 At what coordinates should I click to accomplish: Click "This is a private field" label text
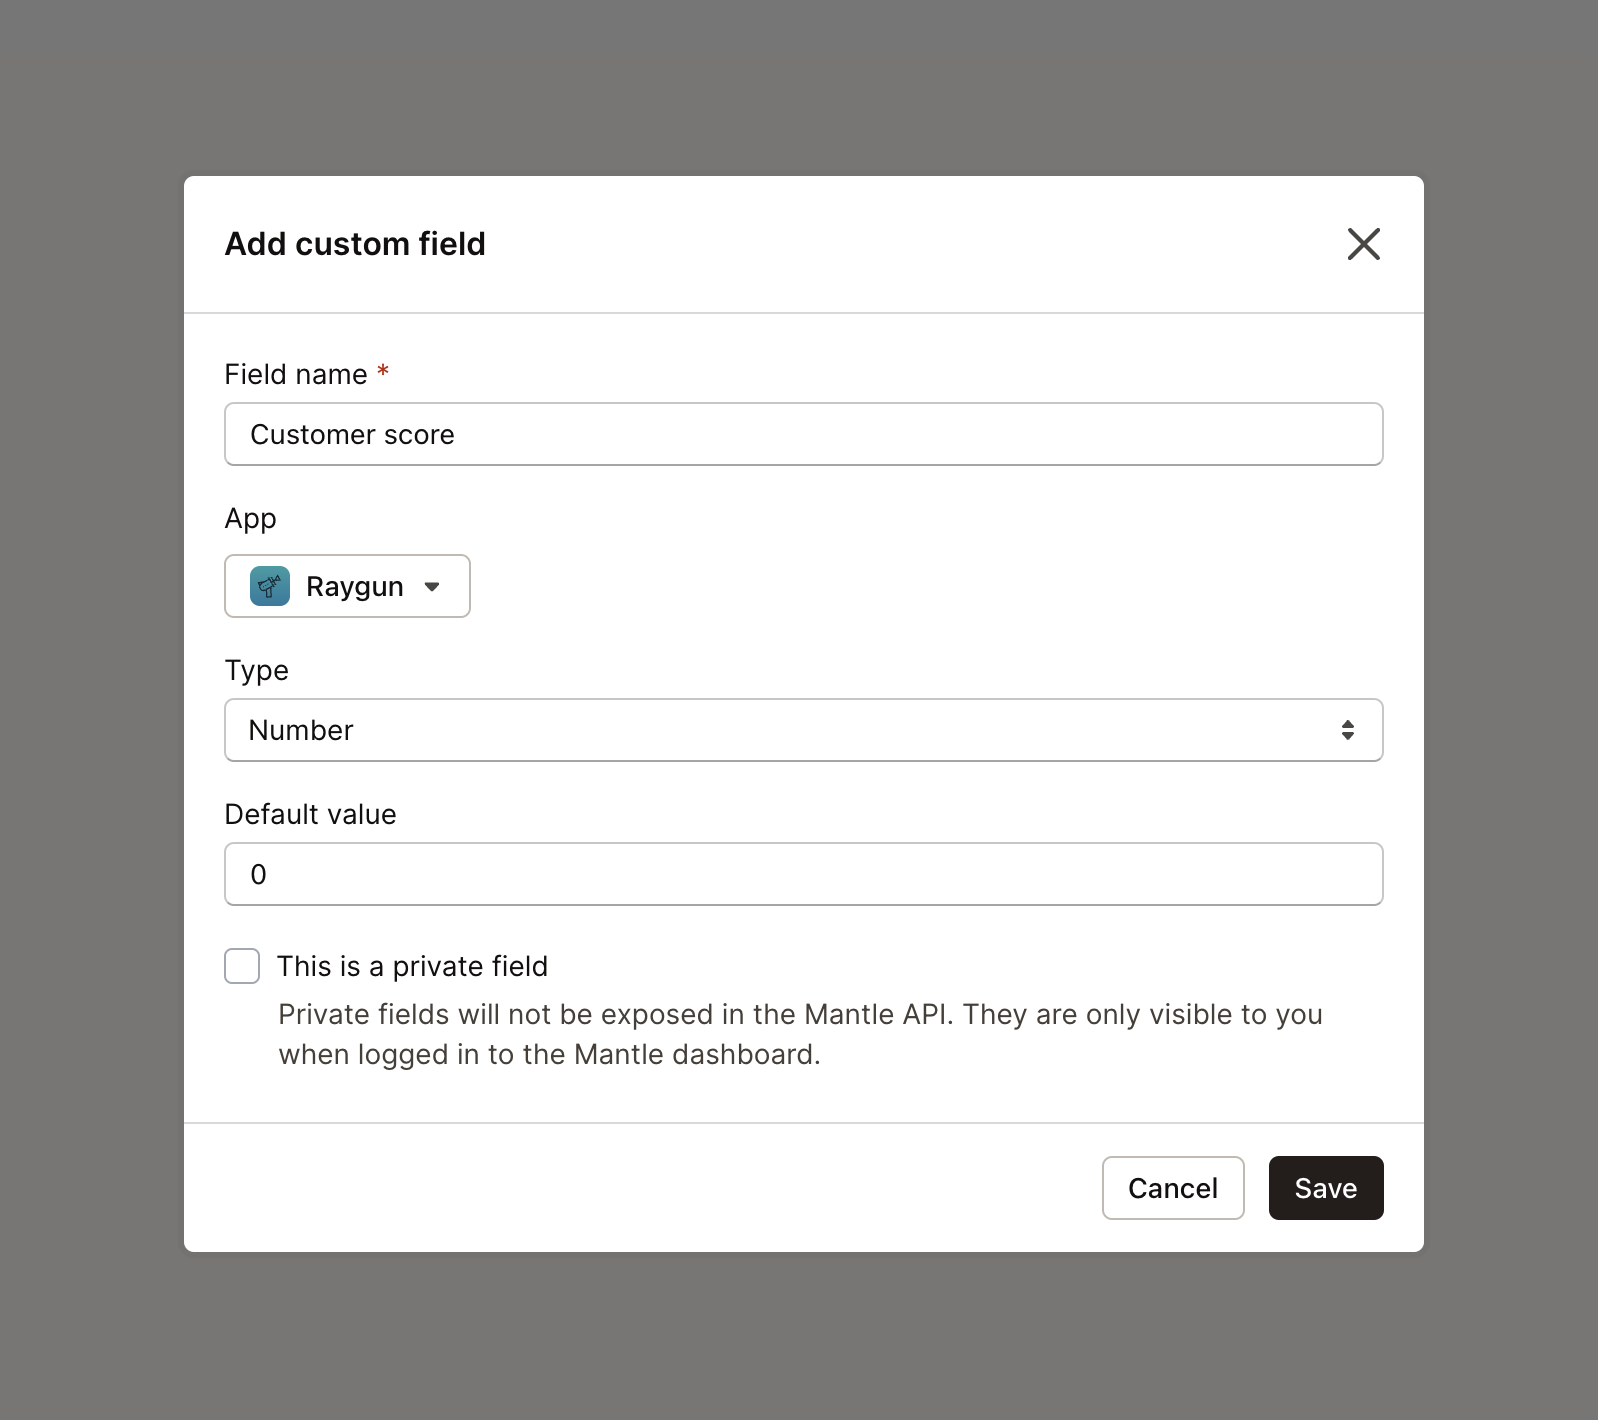pos(412,966)
